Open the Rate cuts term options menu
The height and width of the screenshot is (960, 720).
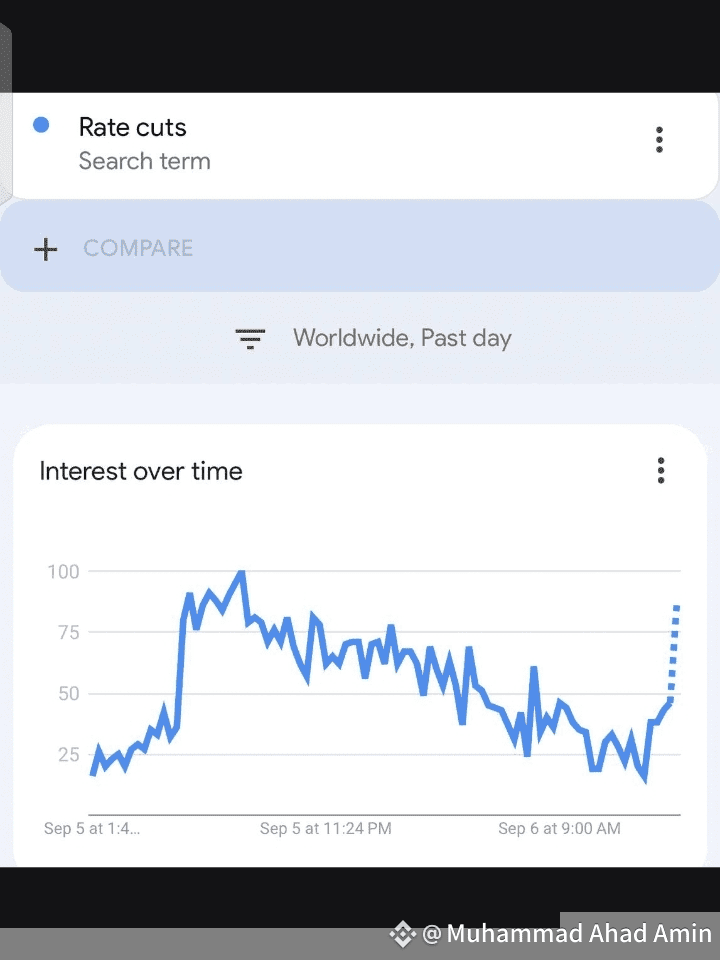[x=659, y=140]
